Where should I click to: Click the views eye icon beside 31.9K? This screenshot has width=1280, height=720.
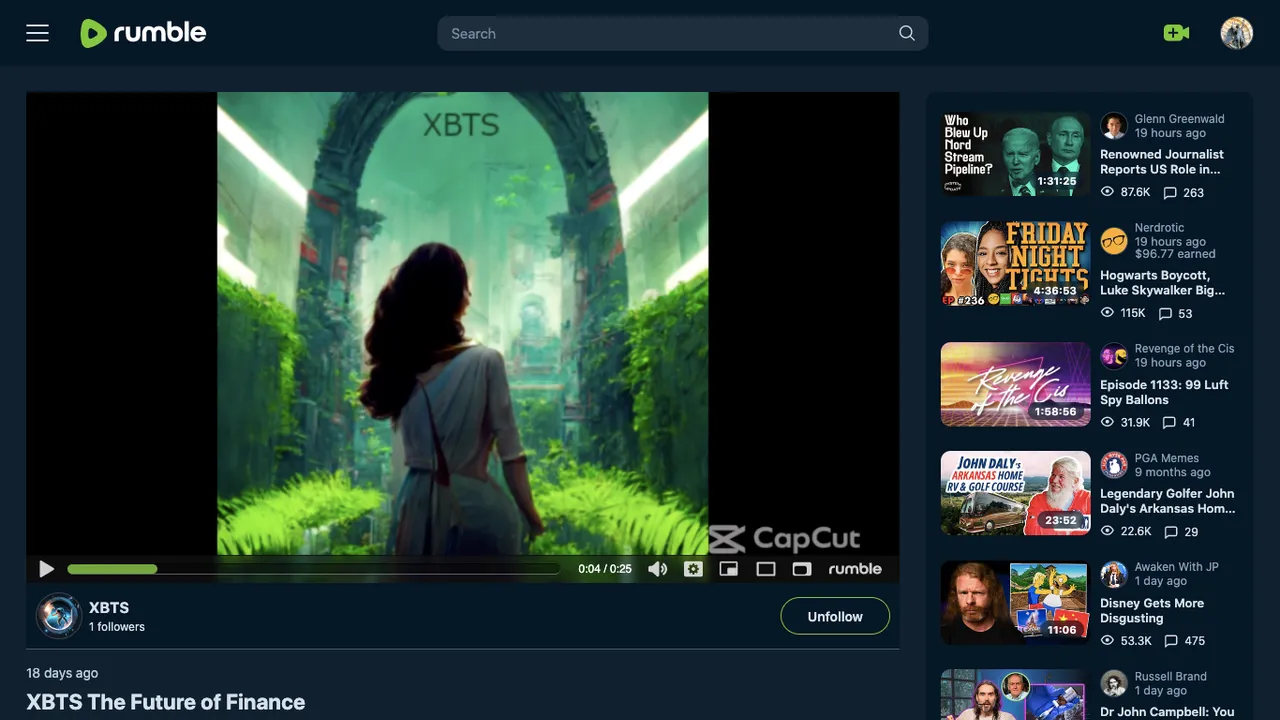point(1107,422)
